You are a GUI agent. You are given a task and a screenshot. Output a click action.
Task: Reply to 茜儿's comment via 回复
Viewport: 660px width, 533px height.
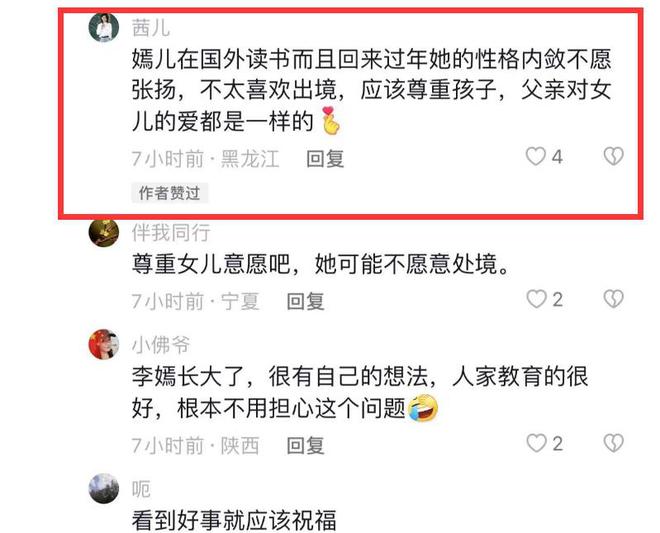[x=325, y=159]
